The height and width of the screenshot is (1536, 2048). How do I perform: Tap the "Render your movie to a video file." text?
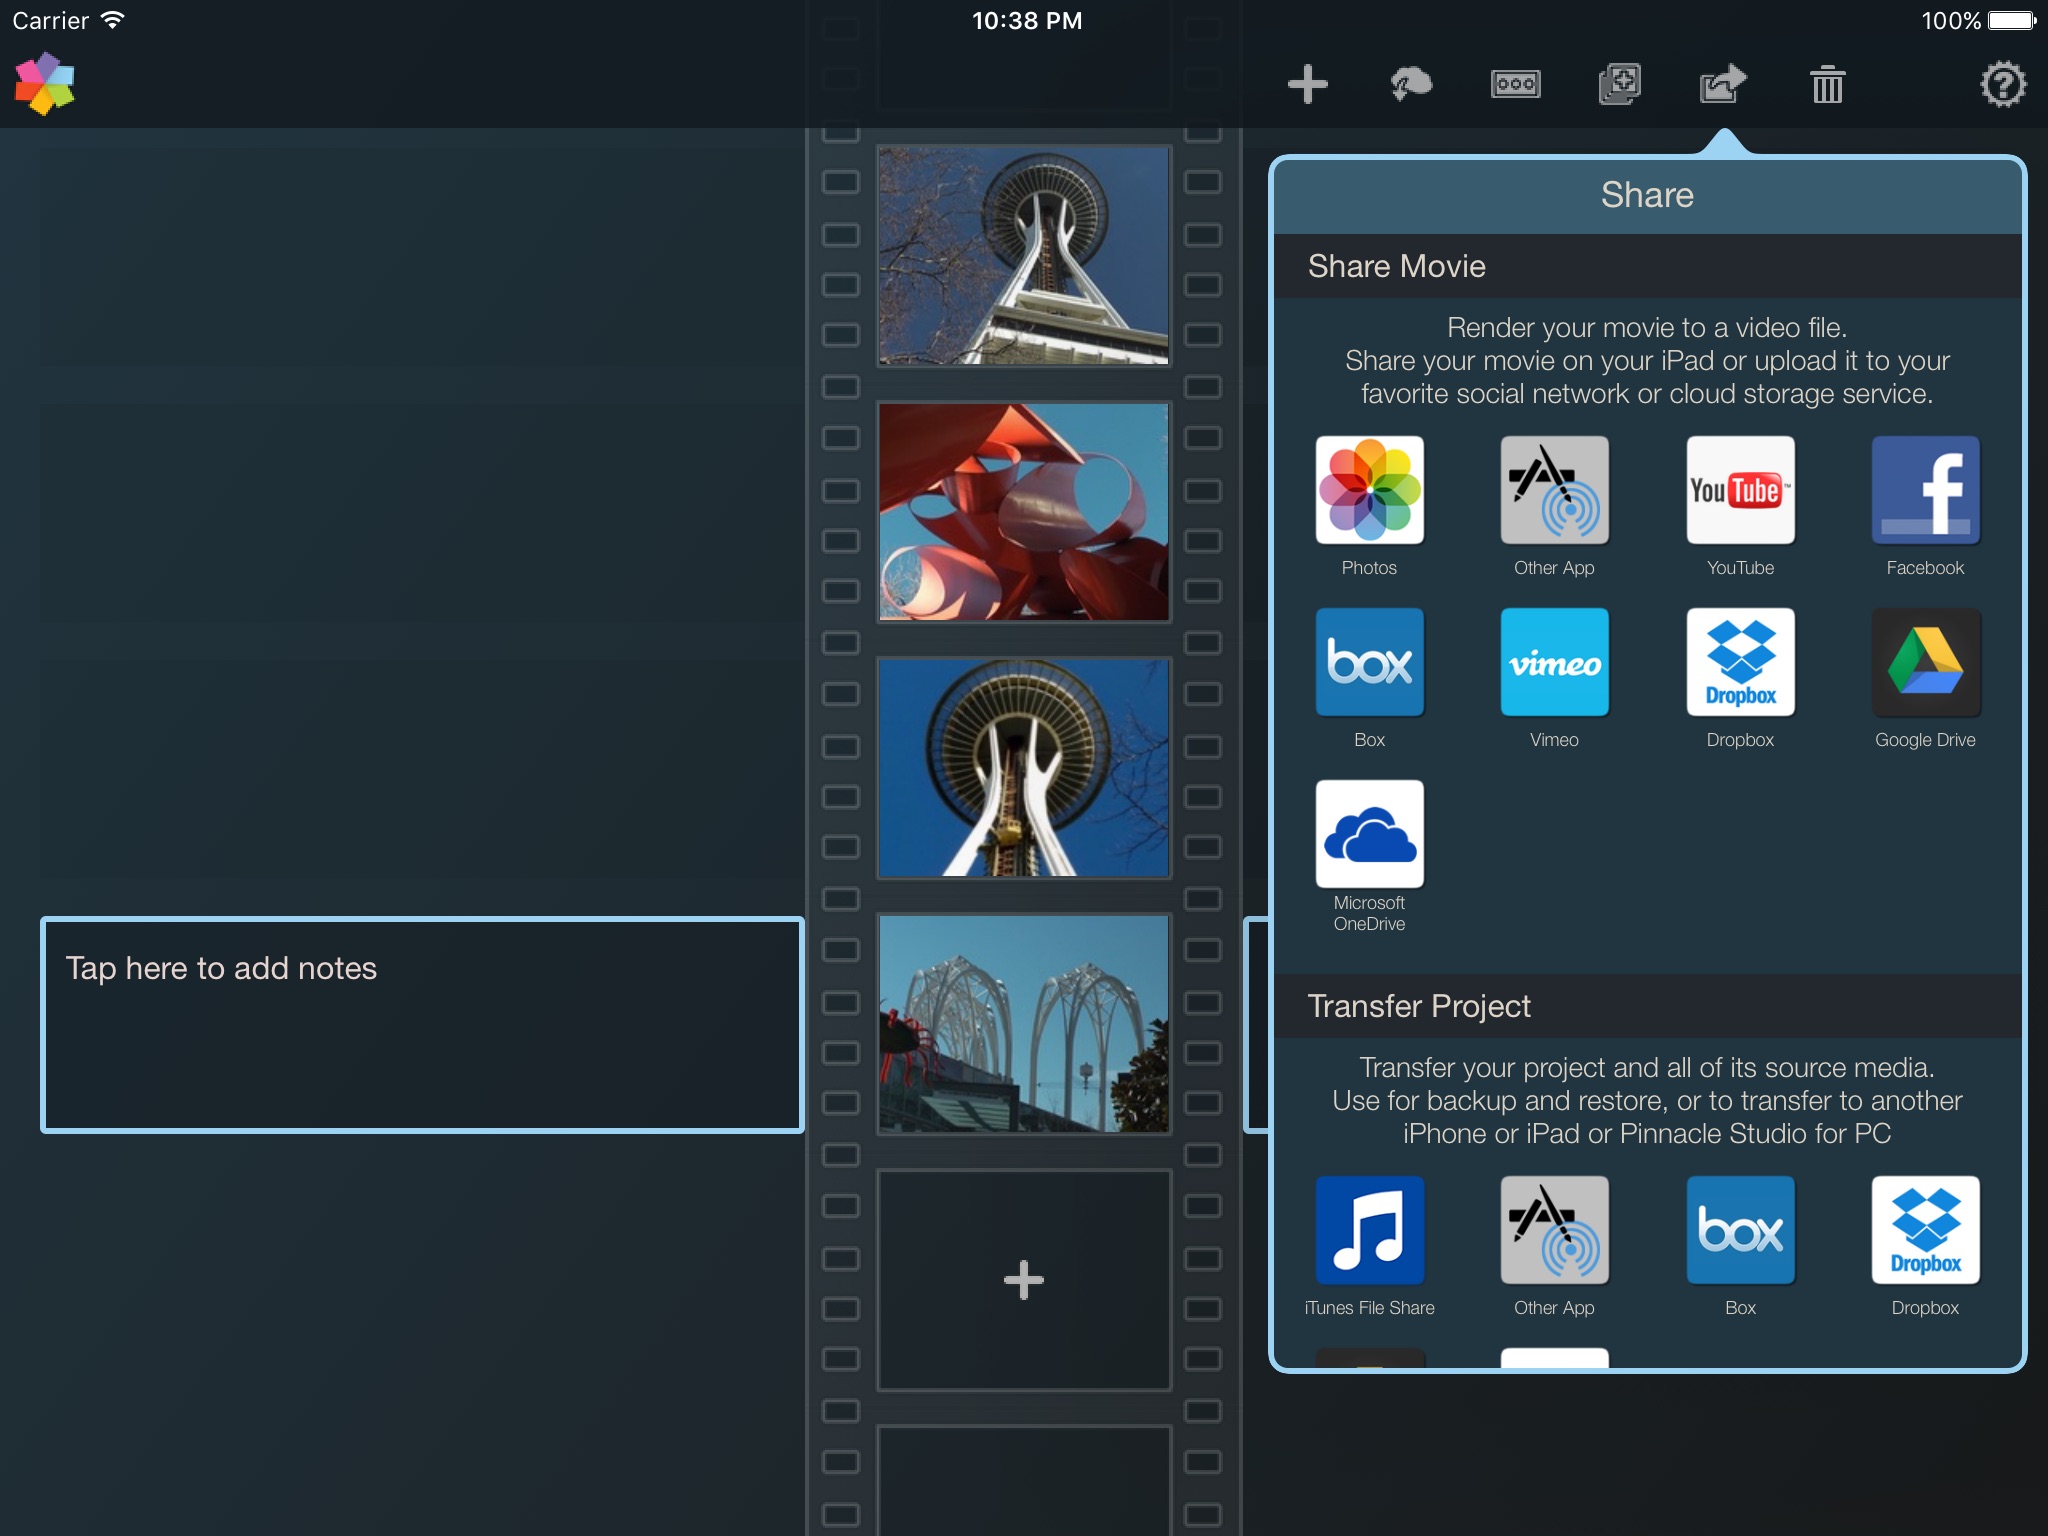(1647, 328)
